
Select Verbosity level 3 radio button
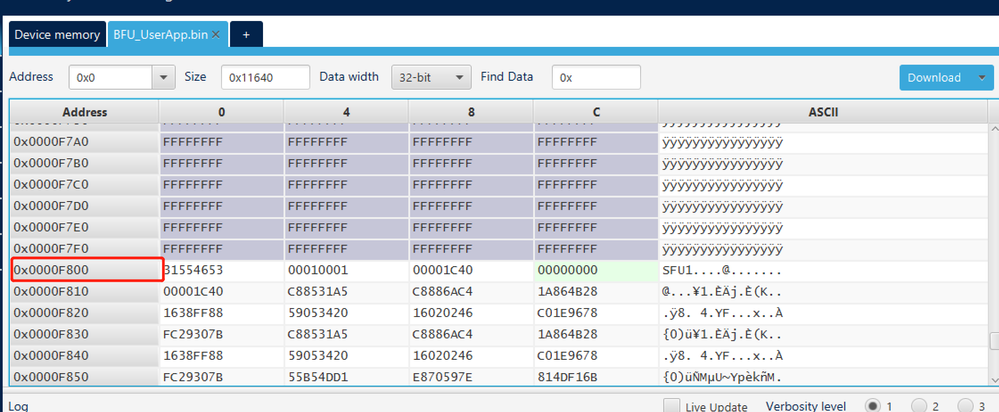coord(966,406)
